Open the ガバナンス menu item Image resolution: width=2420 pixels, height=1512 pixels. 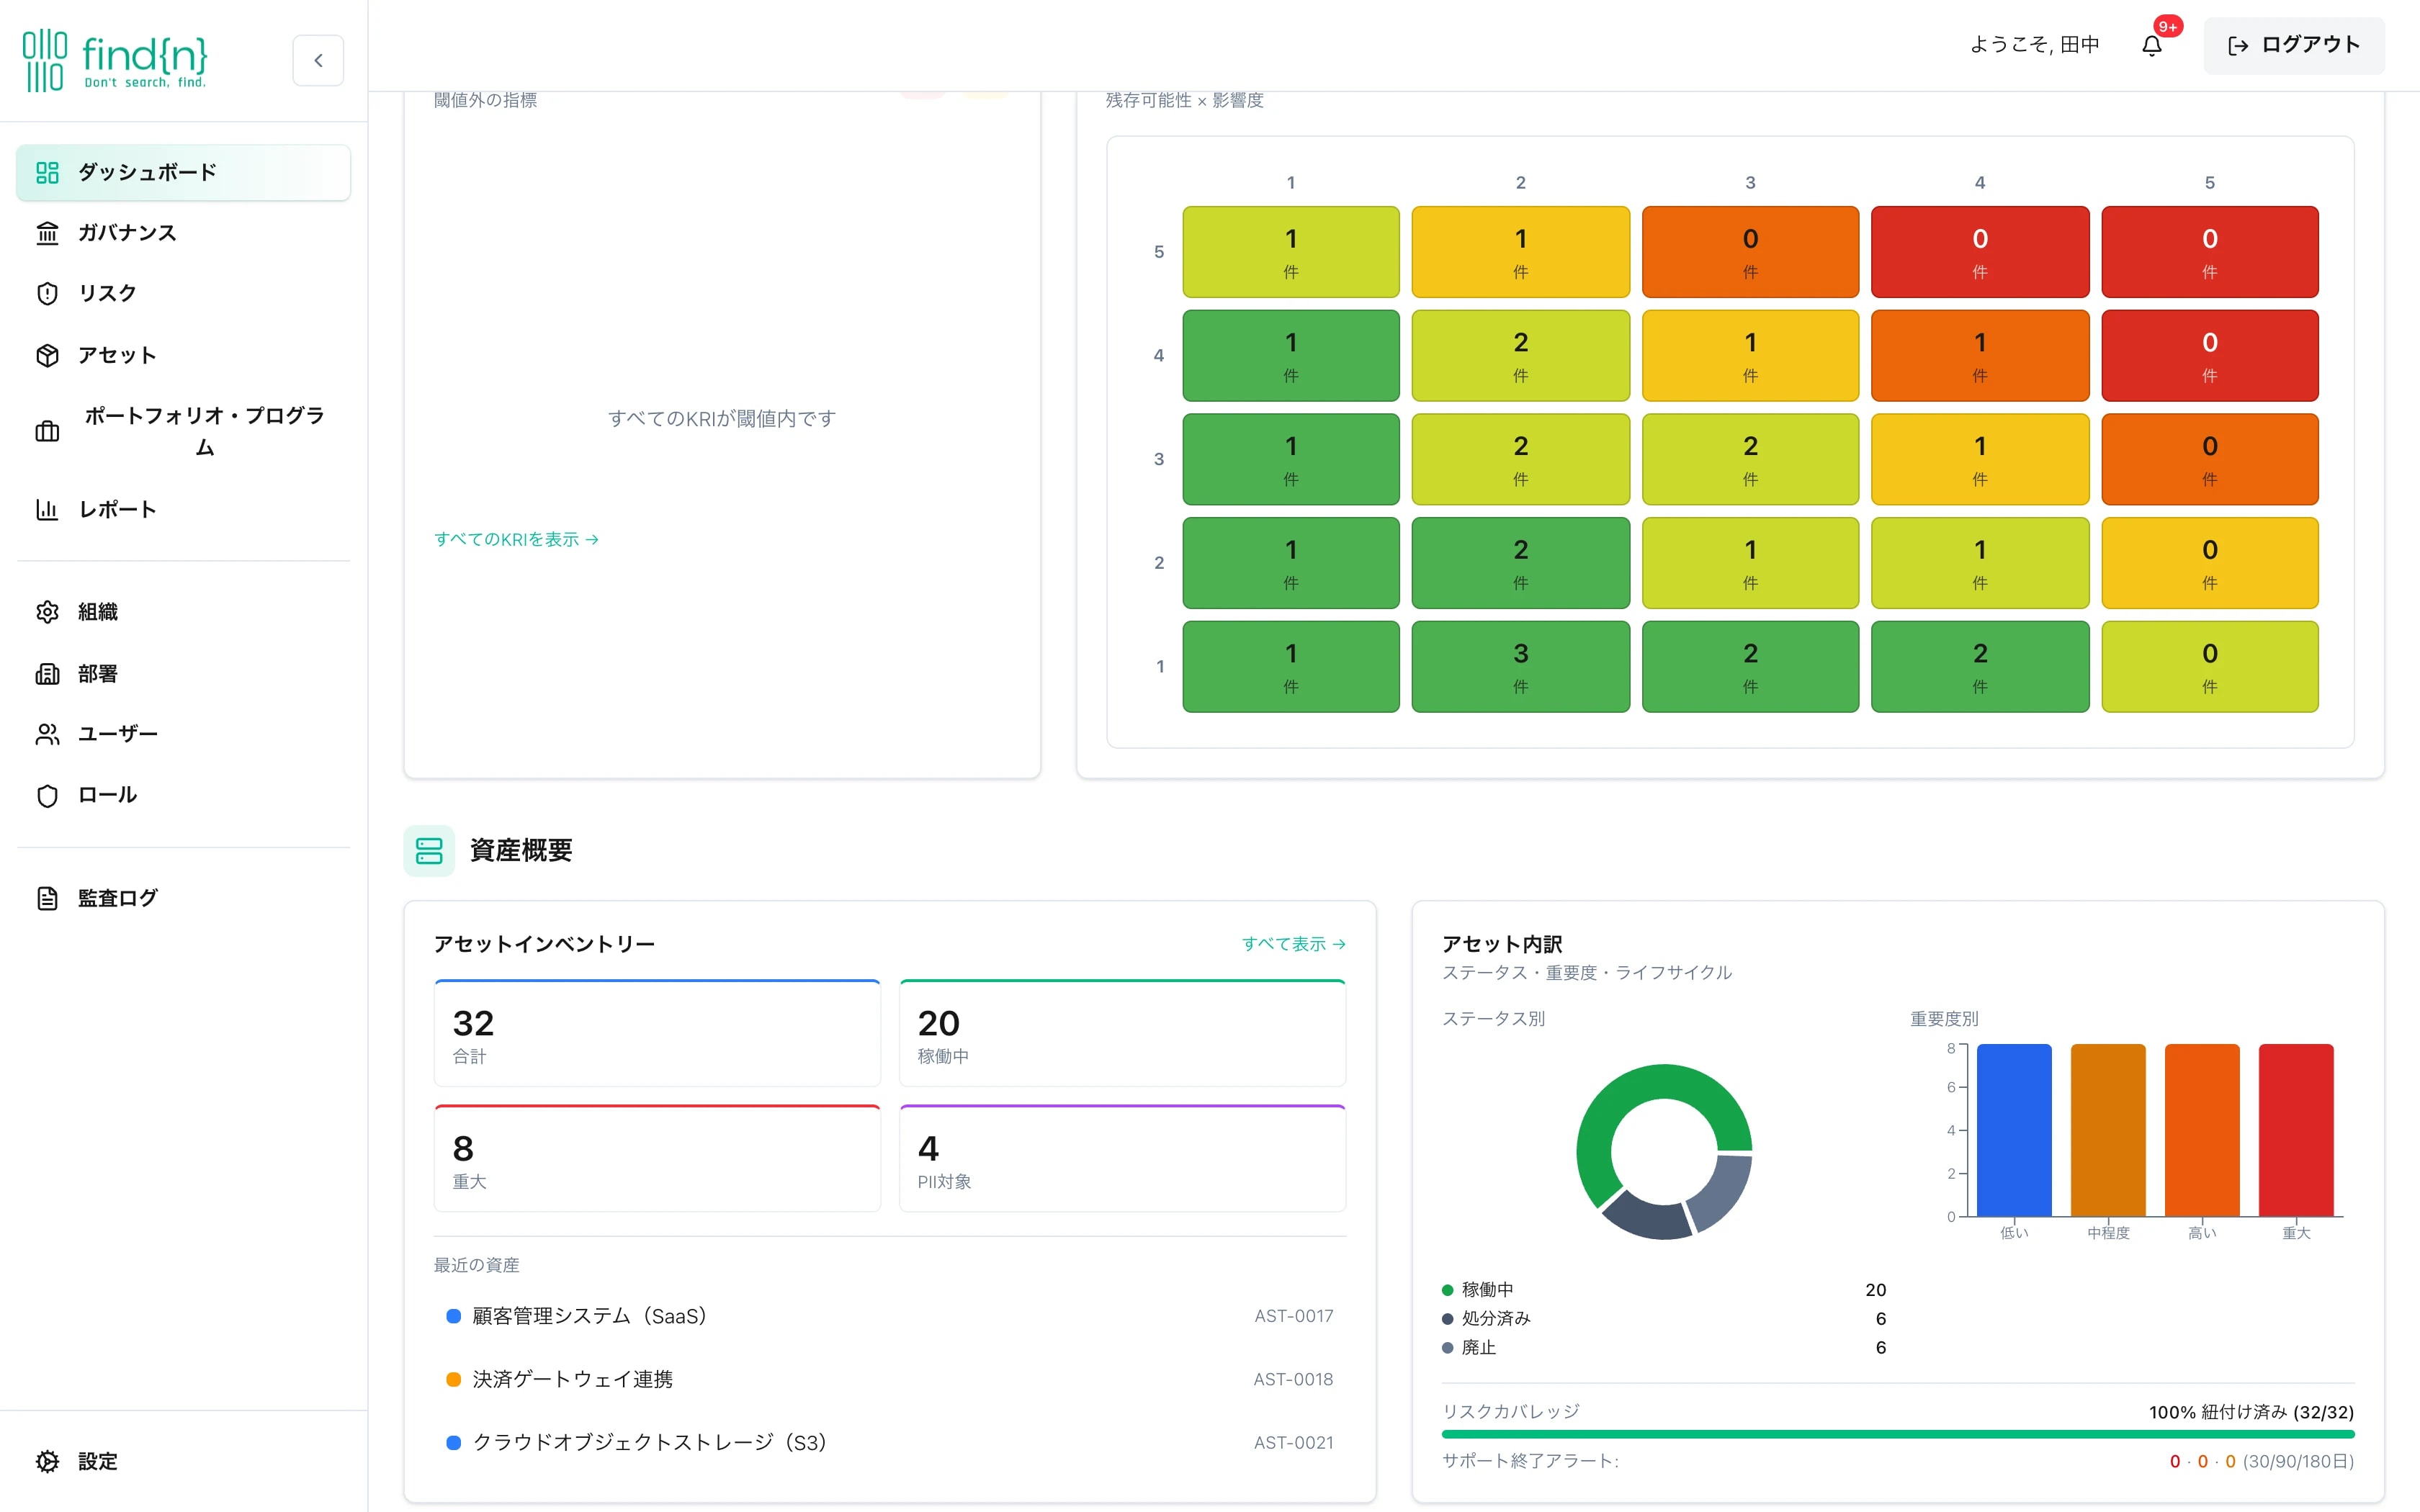pos(183,233)
